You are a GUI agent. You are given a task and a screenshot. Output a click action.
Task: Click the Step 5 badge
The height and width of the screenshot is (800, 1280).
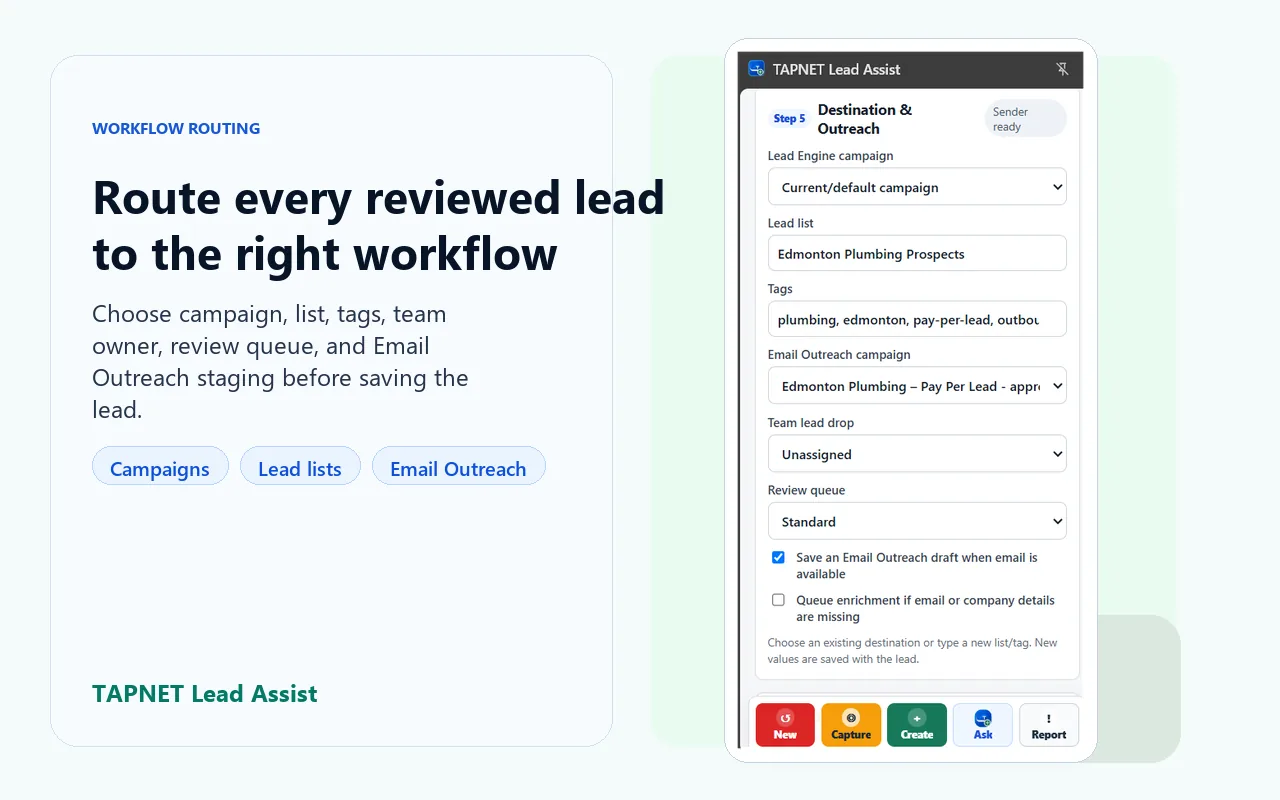[789, 119]
